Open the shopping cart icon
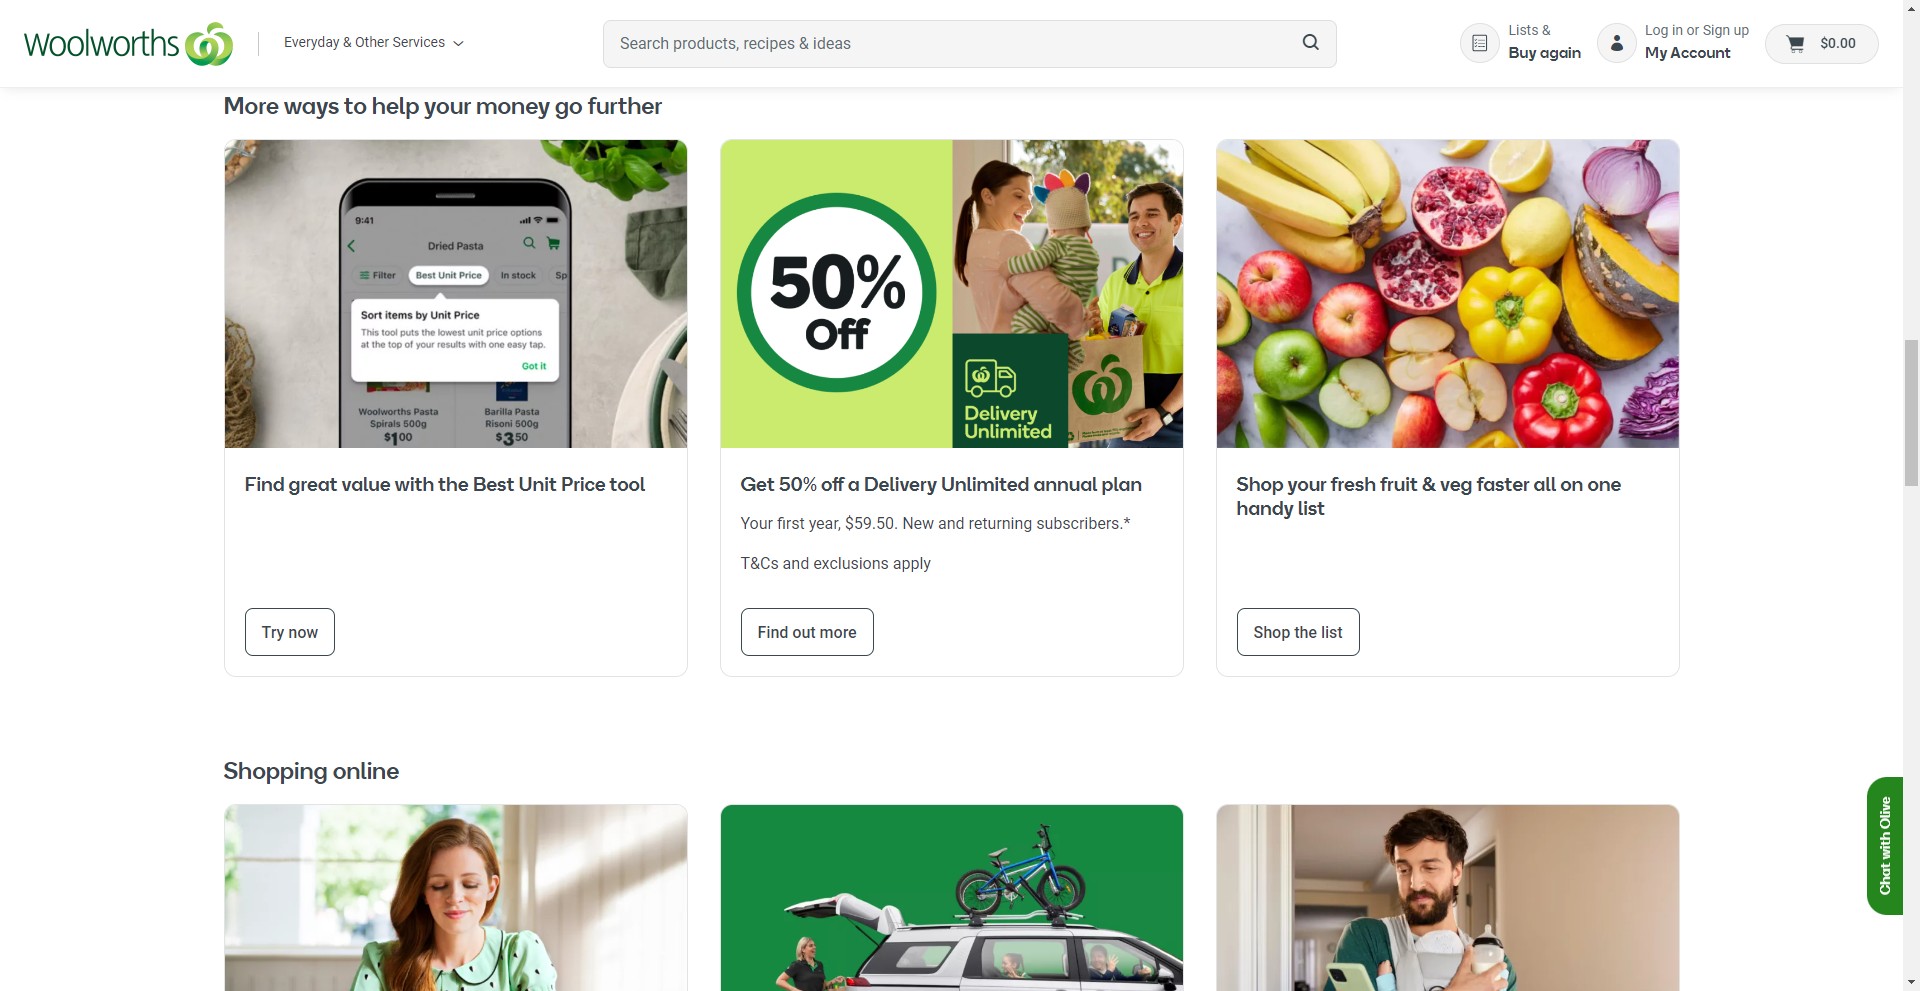Viewport: 1920px width, 991px height. pos(1795,43)
